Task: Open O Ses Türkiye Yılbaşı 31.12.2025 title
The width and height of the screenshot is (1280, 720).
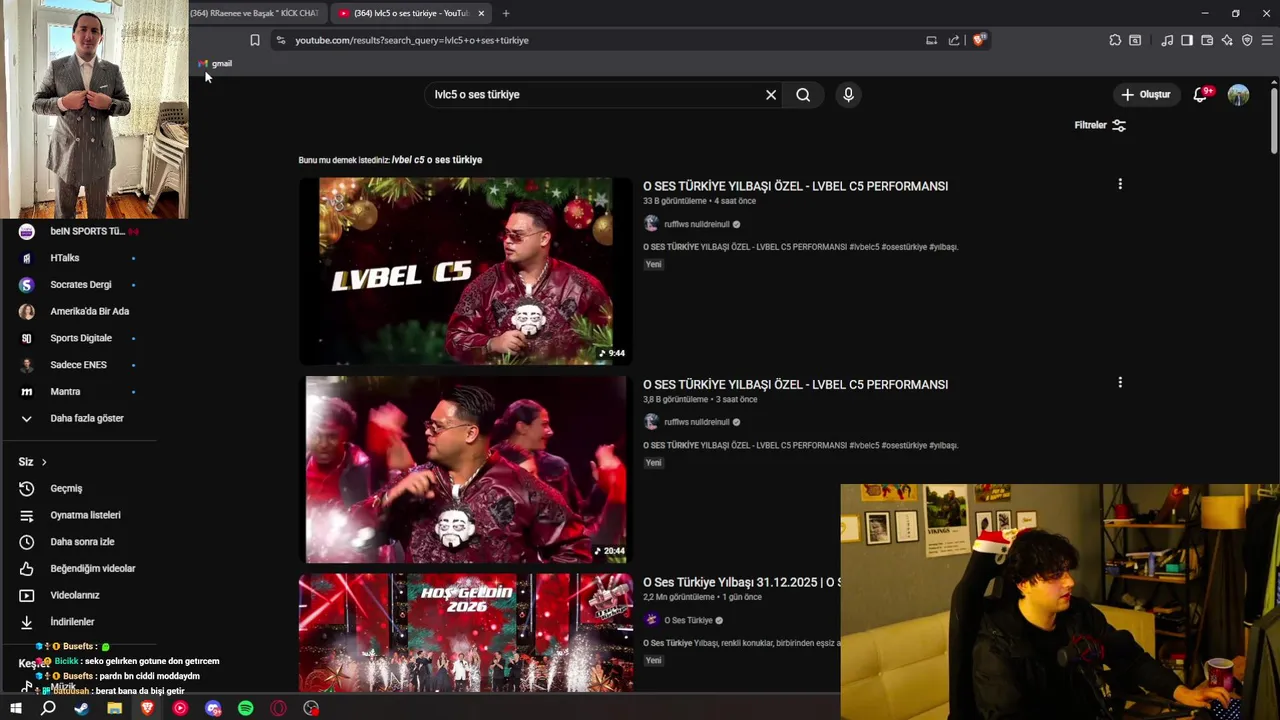Action: click(741, 582)
